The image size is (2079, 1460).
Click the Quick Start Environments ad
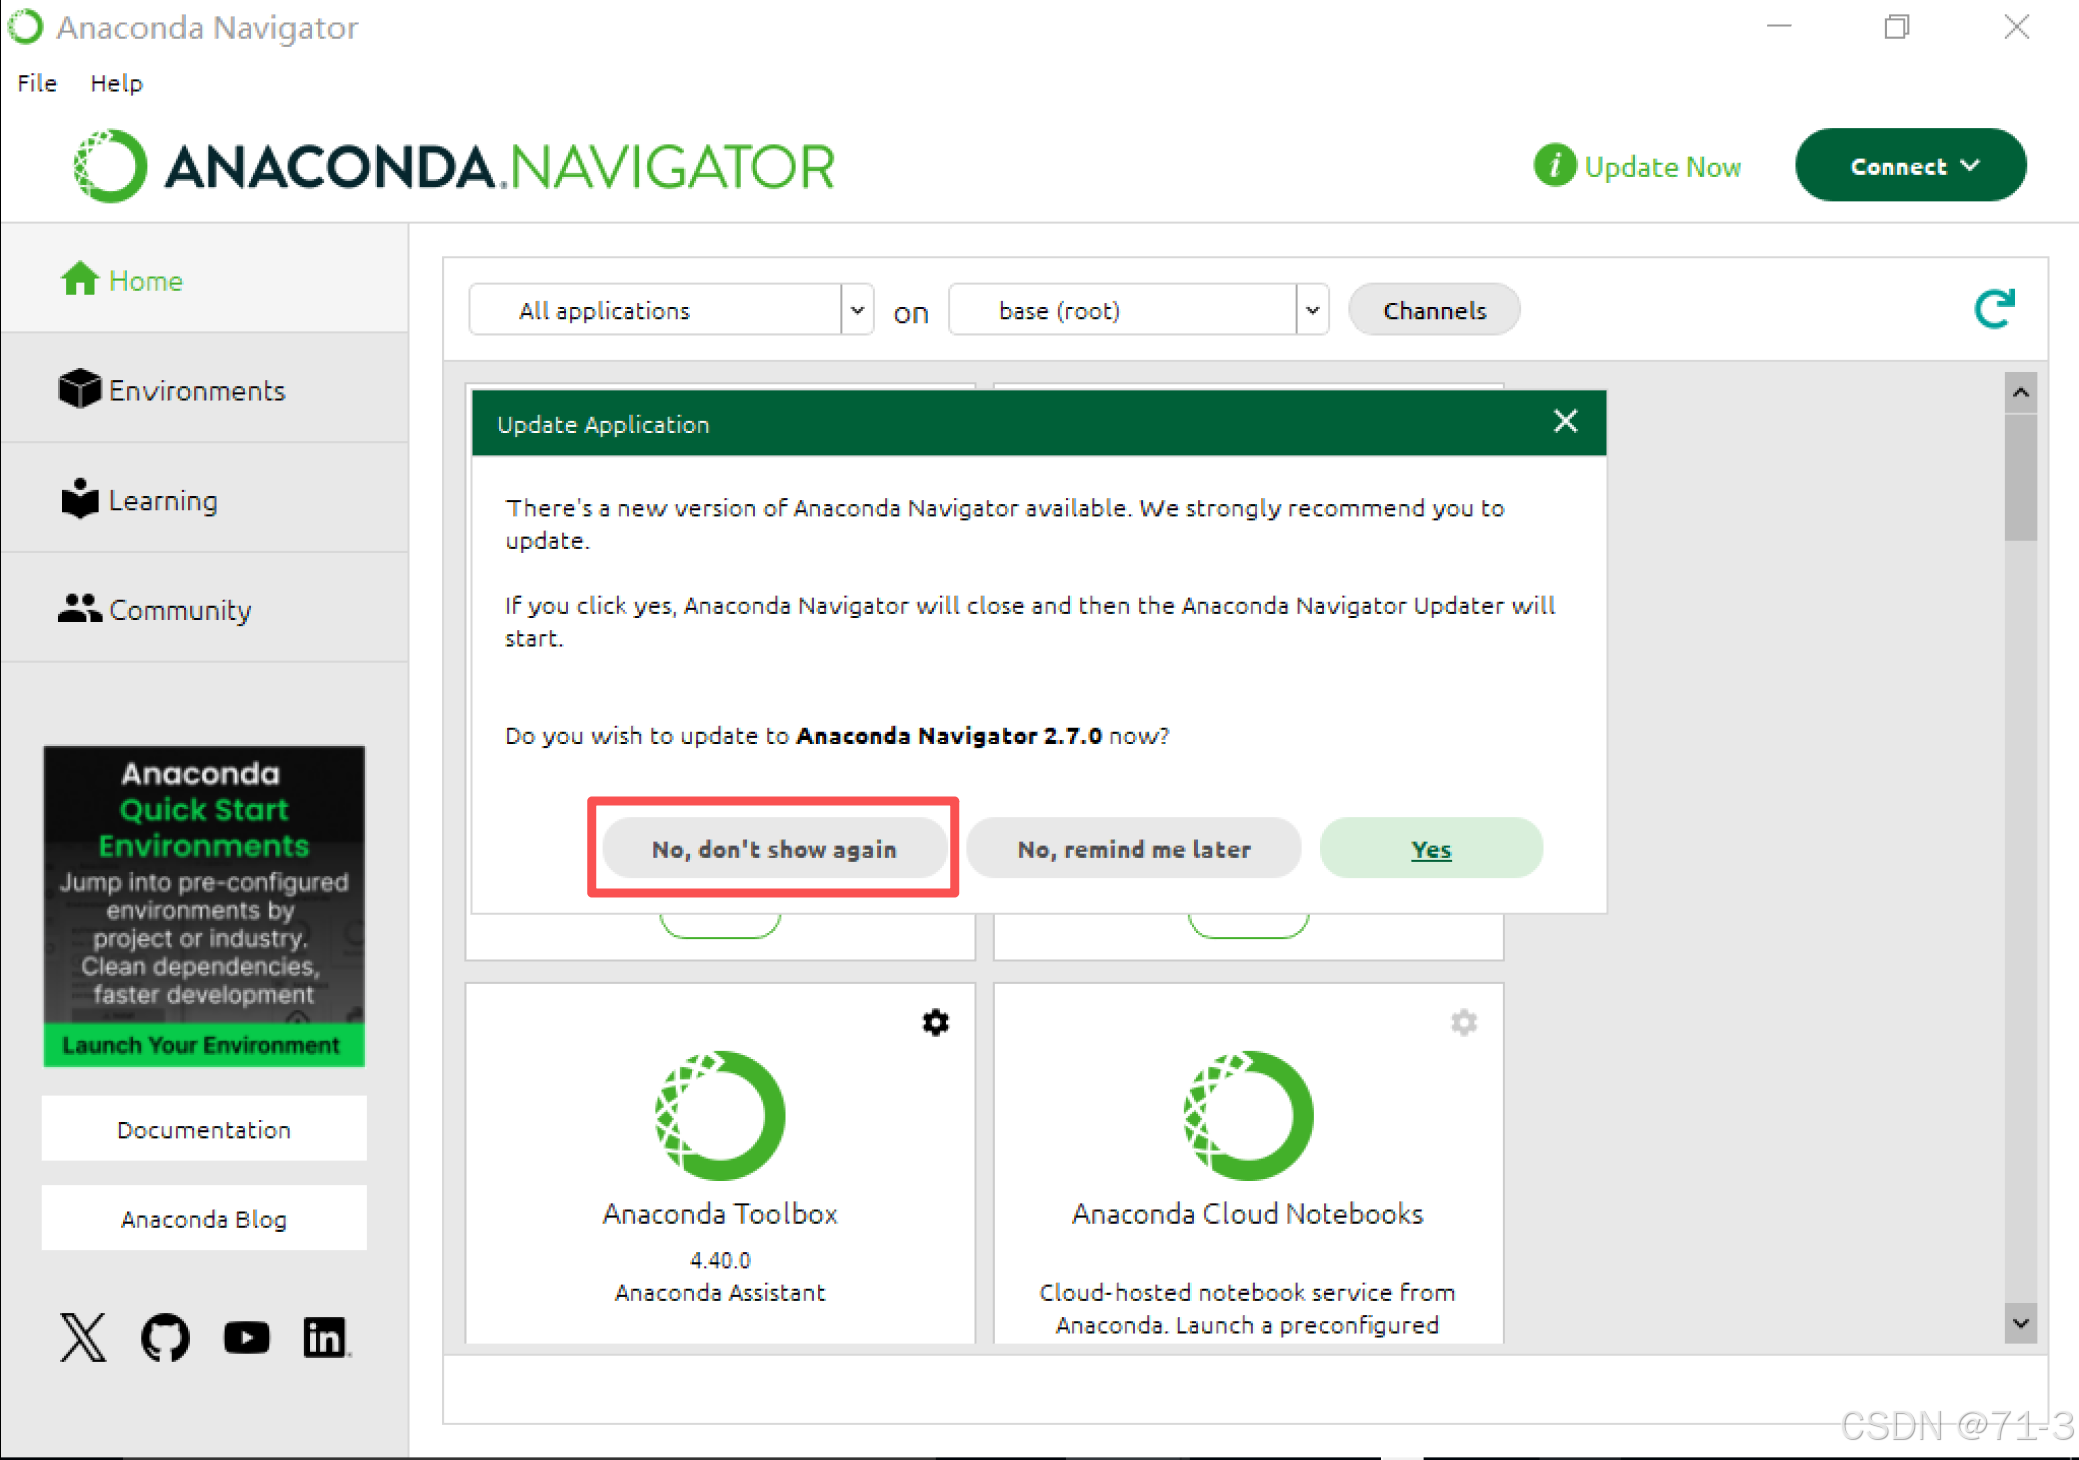point(204,906)
